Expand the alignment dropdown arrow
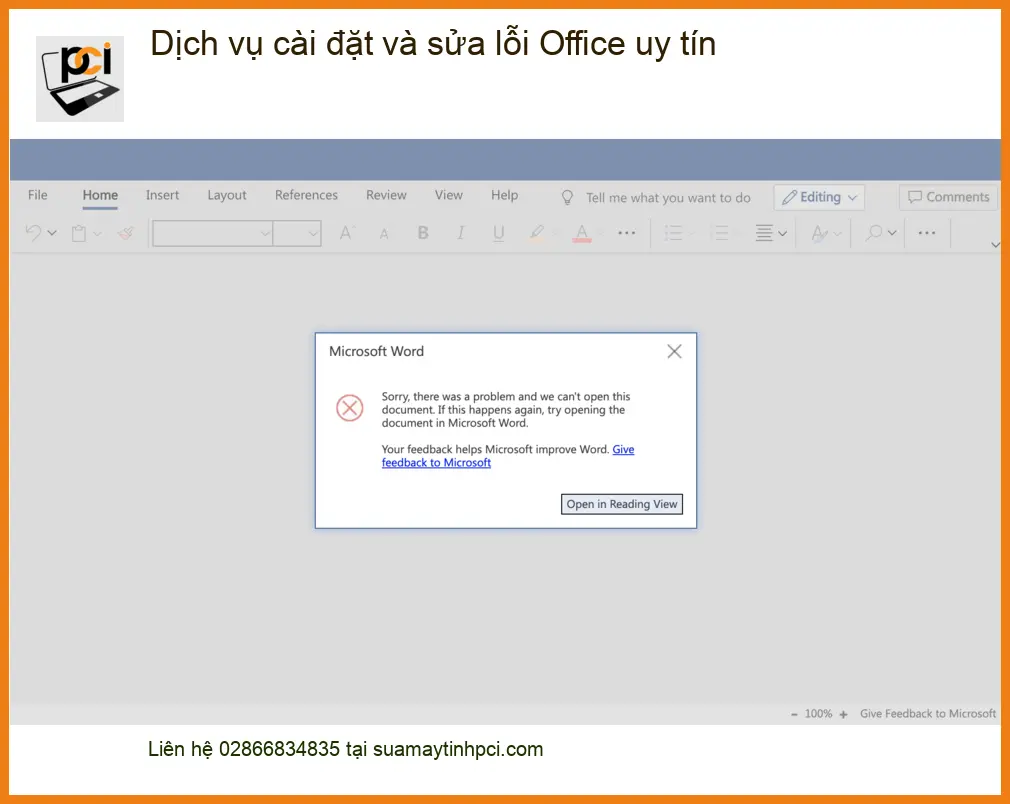 [x=782, y=233]
